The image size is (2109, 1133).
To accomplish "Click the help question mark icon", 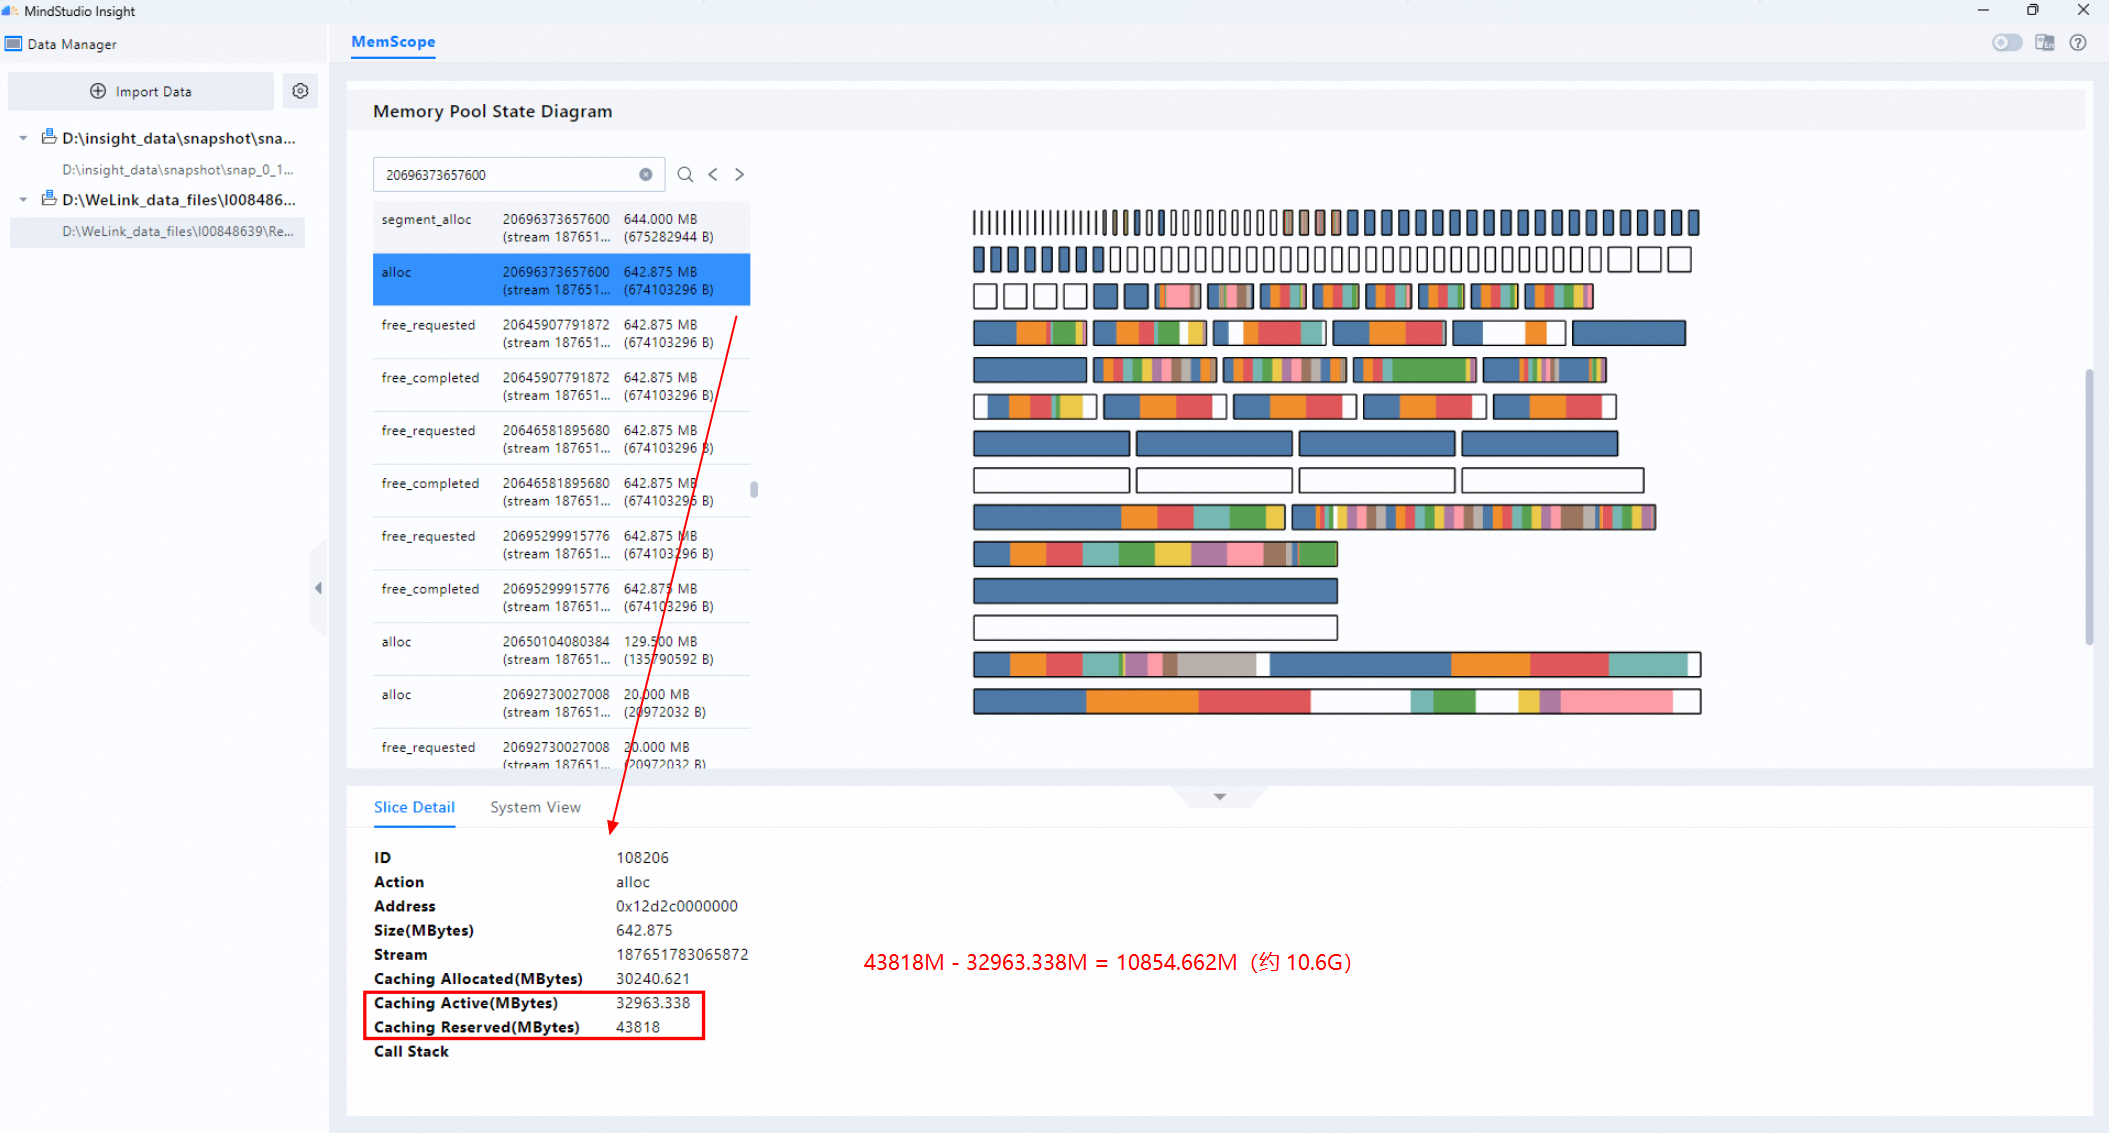I will pos(2078,43).
